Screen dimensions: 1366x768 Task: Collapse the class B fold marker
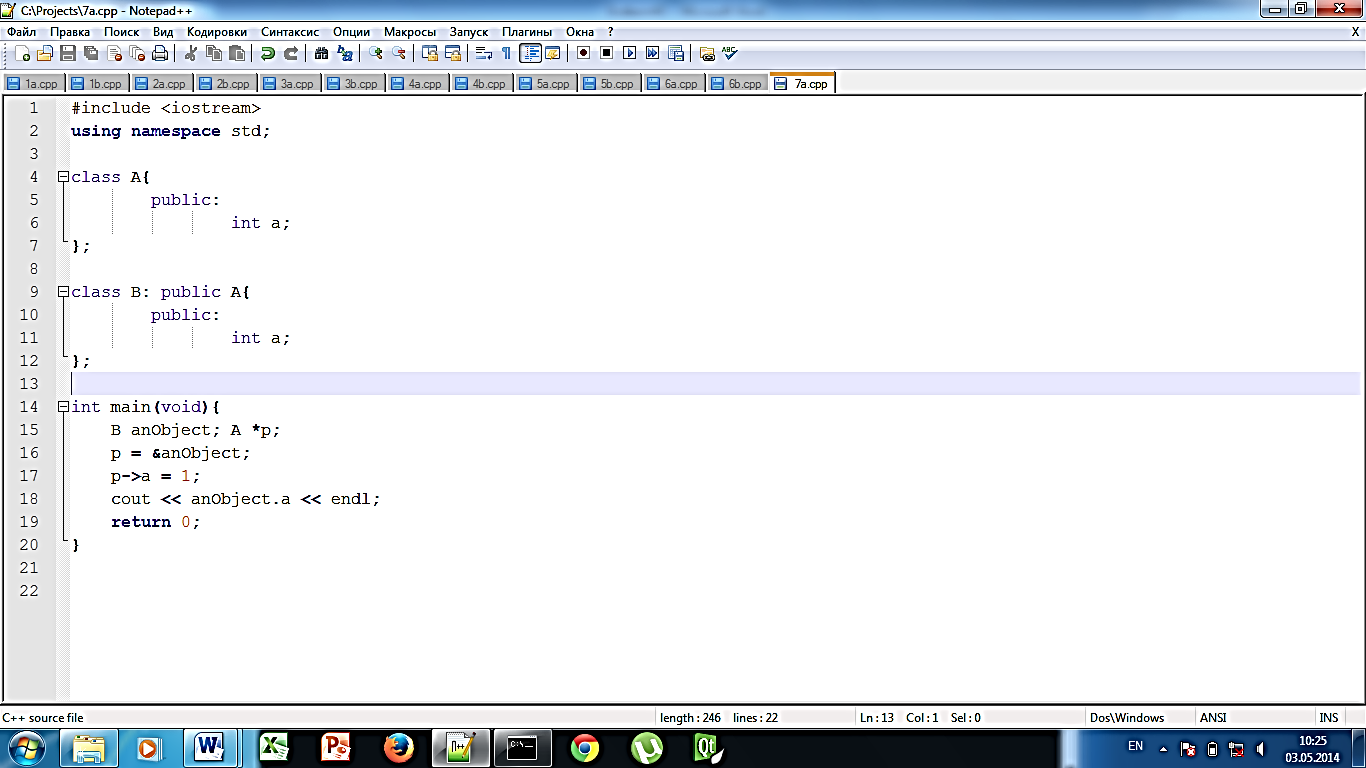(x=63, y=292)
